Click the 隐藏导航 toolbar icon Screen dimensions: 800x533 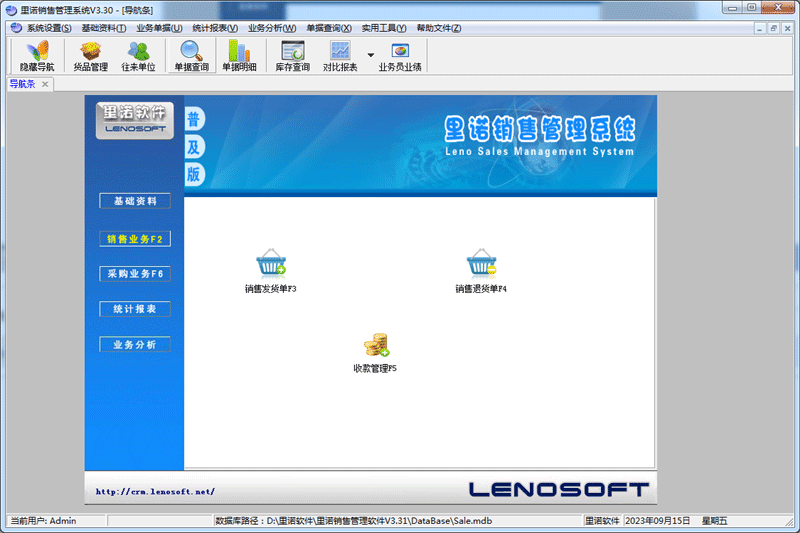click(x=37, y=56)
